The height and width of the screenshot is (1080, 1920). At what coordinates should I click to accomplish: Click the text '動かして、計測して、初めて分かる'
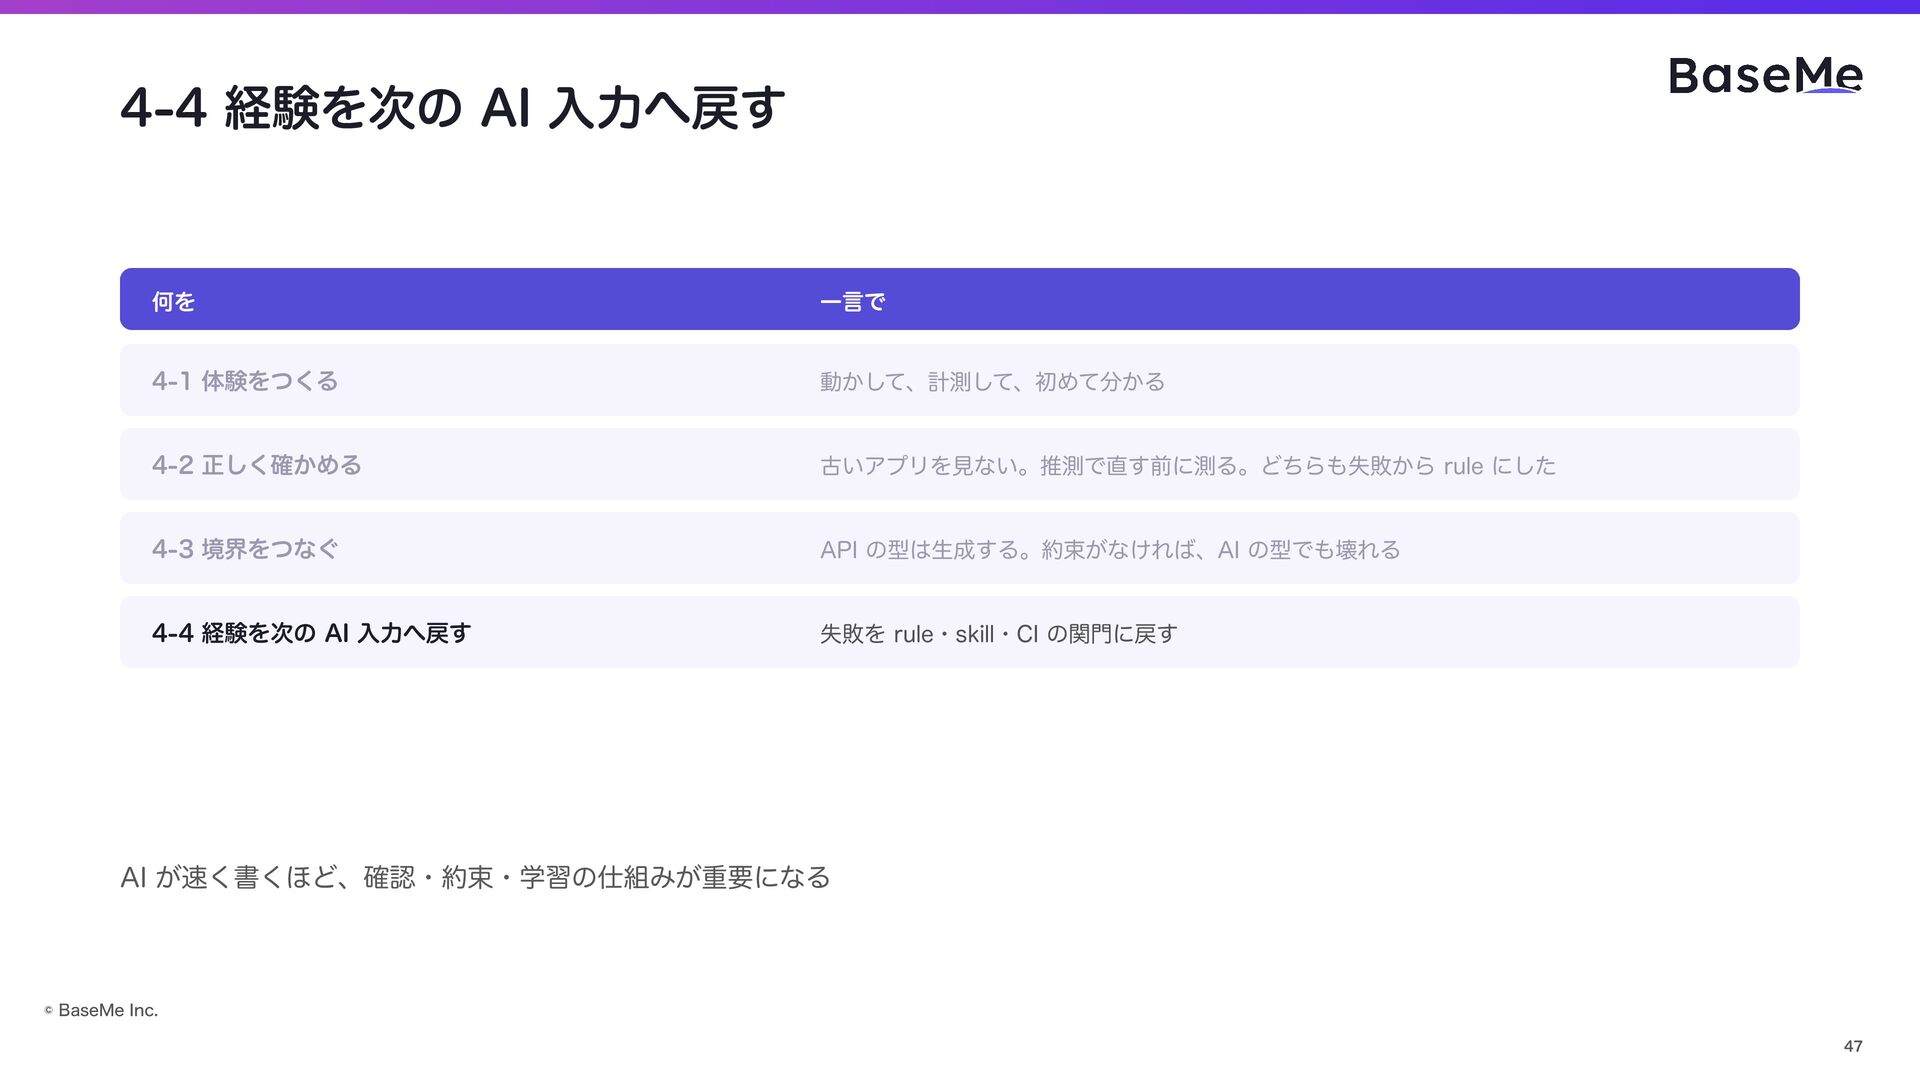tap(992, 381)
